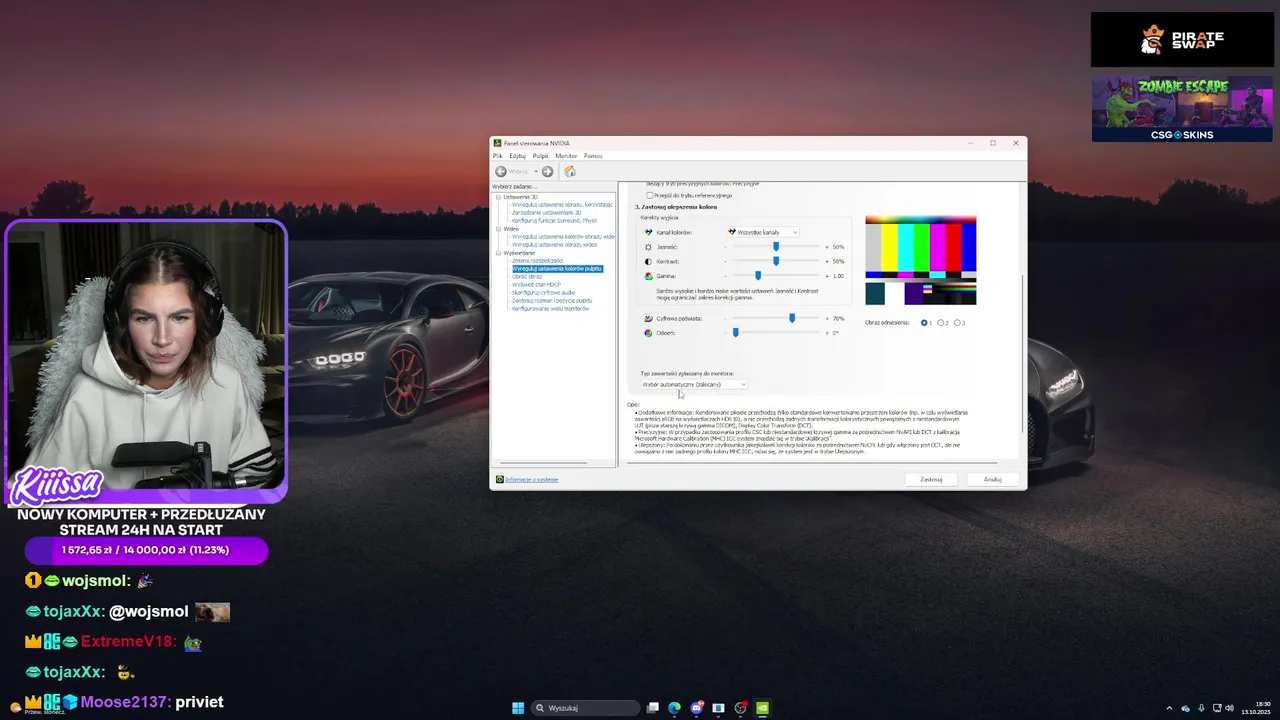Image resolution: width=1280 pixels, height=720 pixels.
Task: Open Task View on taskbar
Action: point(652,708)
